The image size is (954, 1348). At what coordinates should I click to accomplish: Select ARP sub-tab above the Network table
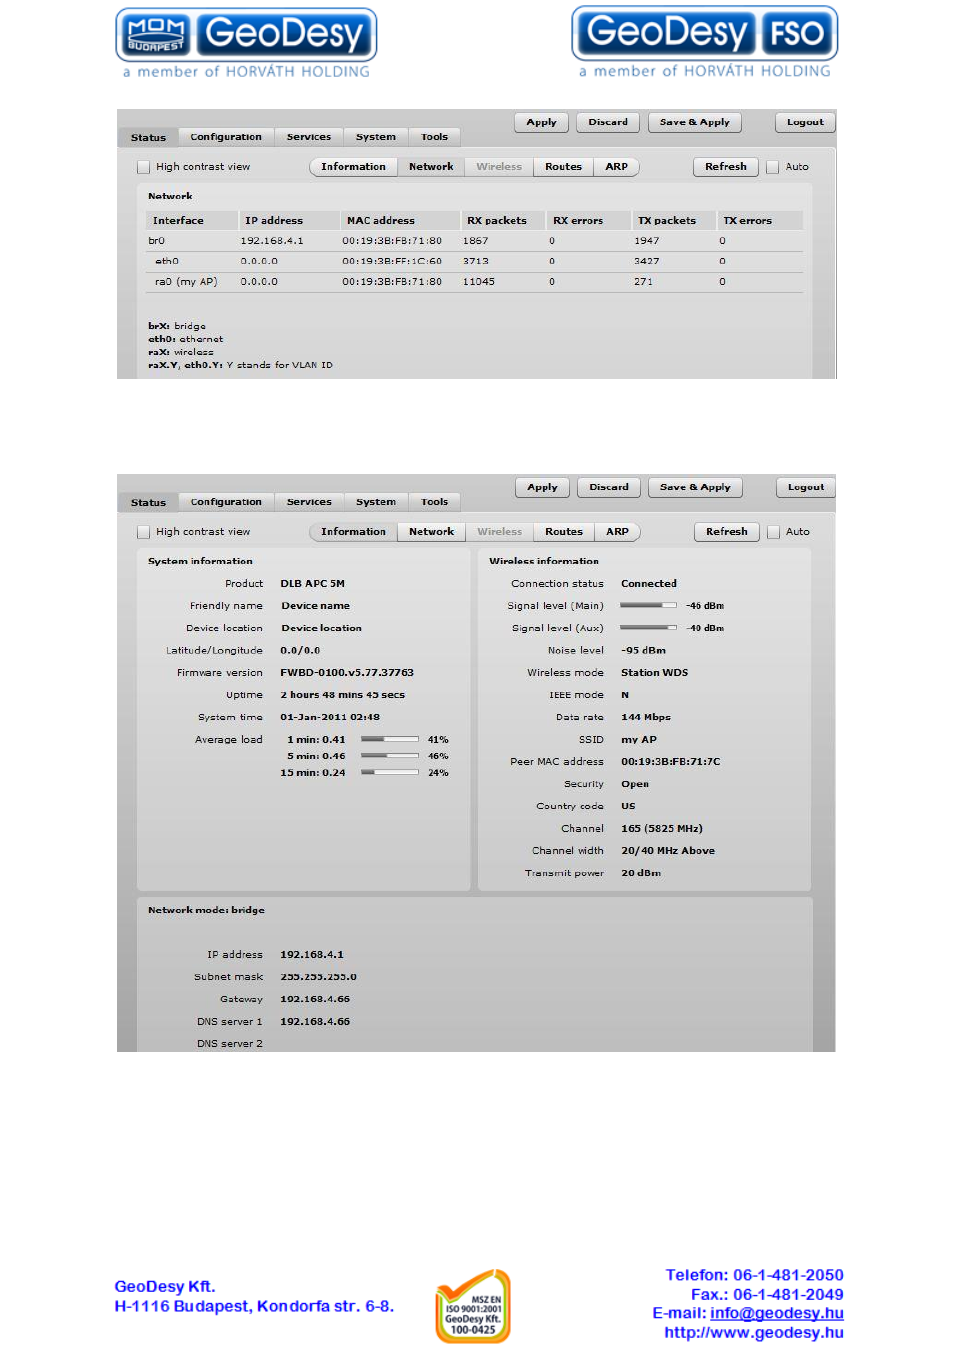coord(617,167)
